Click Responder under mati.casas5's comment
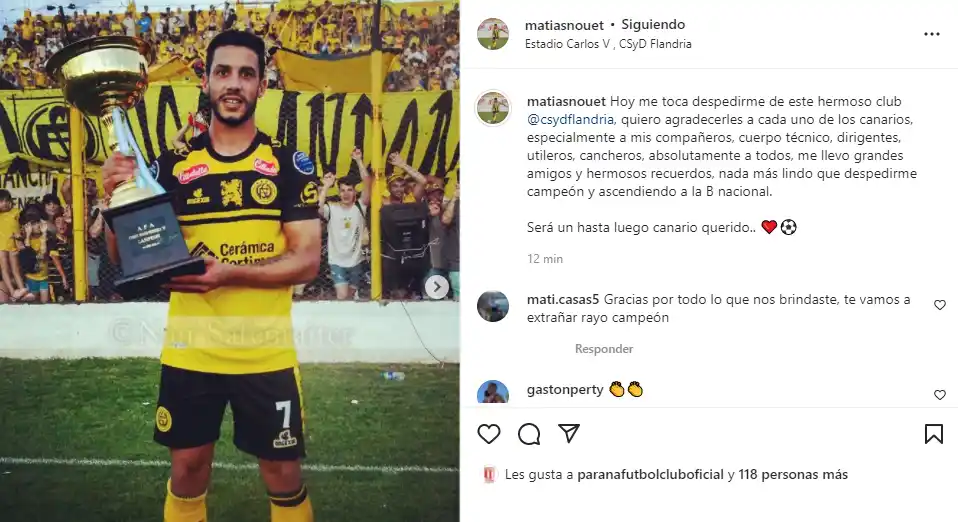The width and height of the screenshot is (958, 522). [604, 349]
